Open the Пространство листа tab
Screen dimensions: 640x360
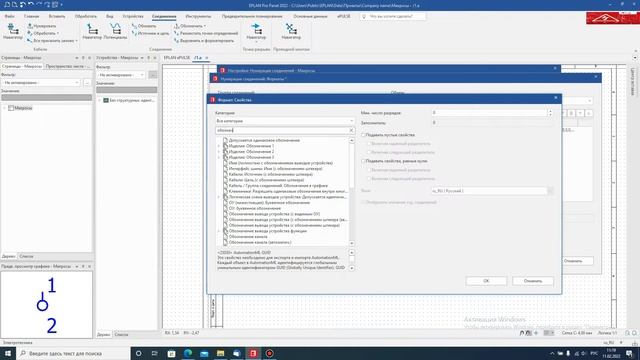click(68, 66)
